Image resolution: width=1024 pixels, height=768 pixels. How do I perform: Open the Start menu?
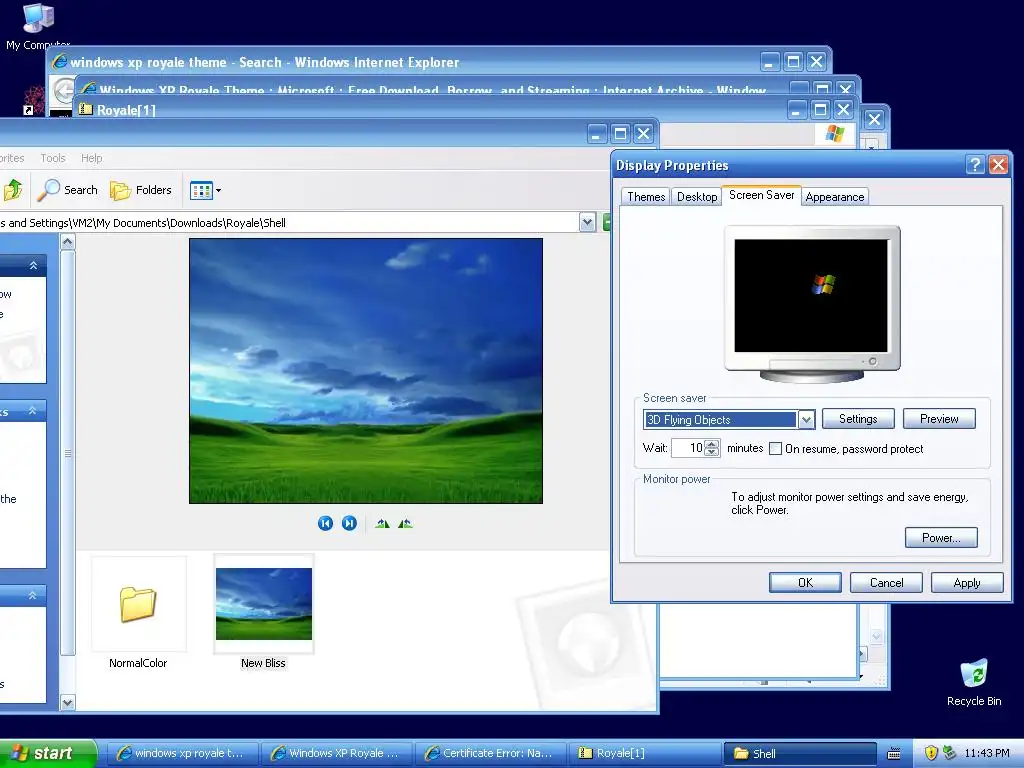point(47,753)
